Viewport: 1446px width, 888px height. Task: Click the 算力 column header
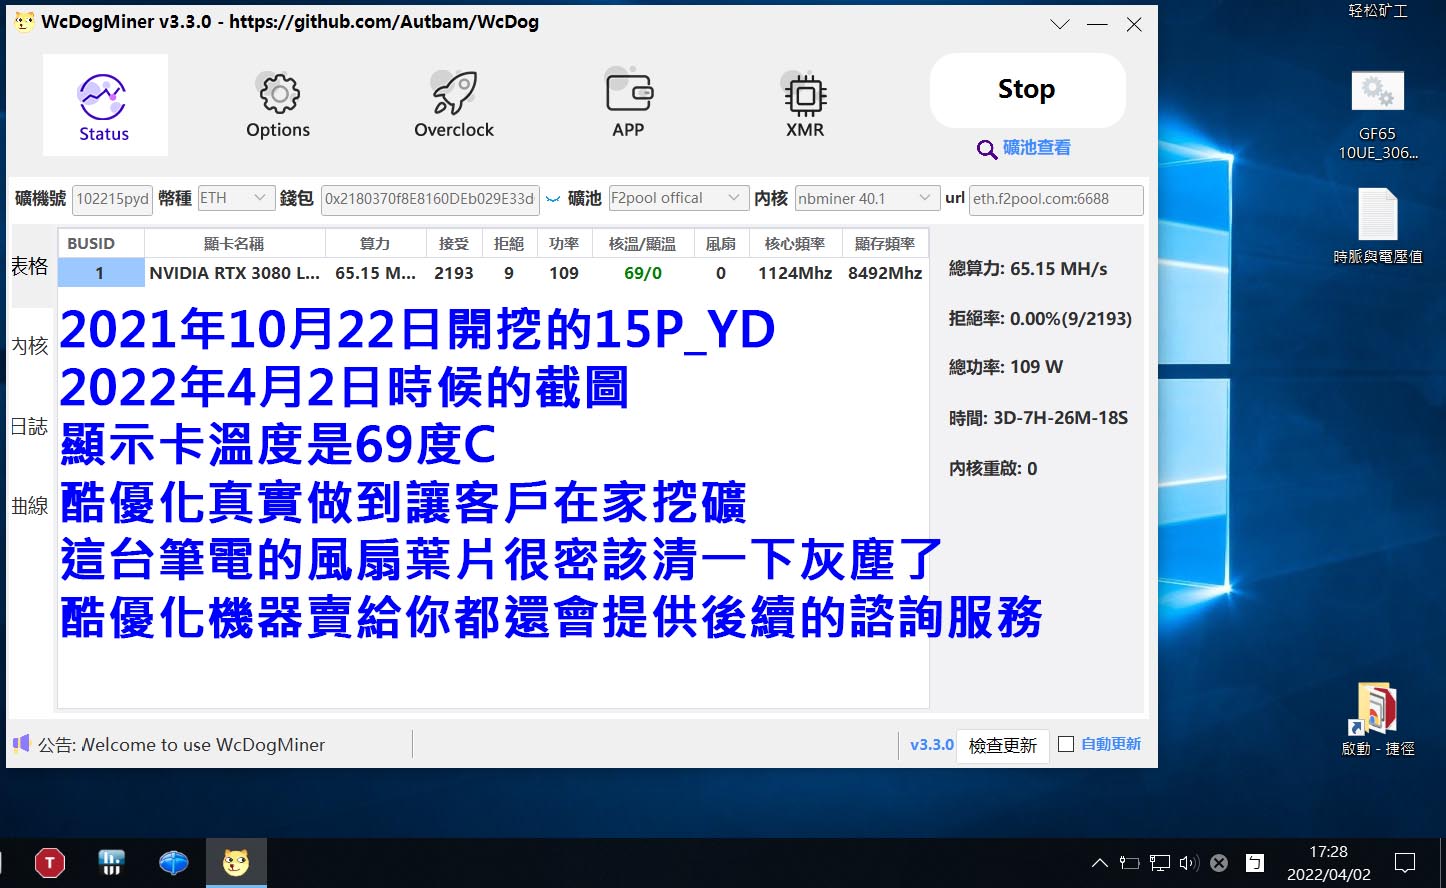[x=375, y=244]
